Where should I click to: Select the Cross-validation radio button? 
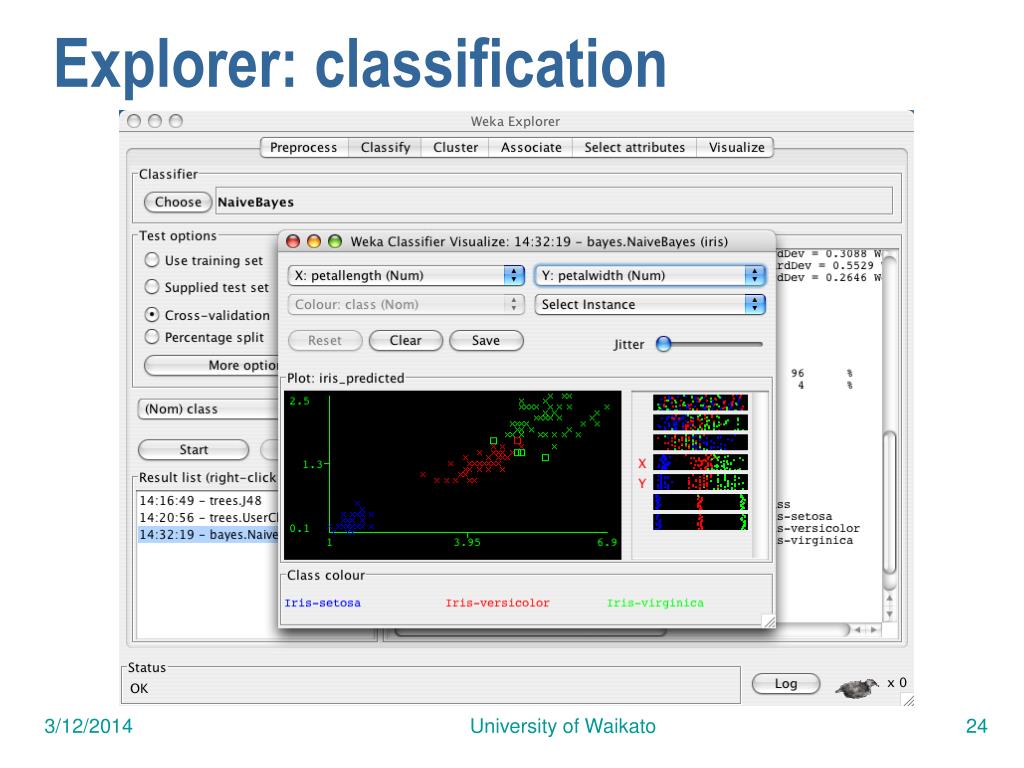click(152, 315)
